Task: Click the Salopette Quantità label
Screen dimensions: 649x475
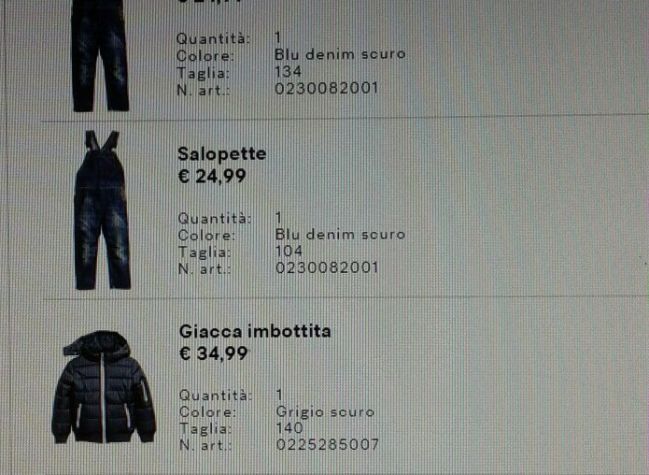Action: [214, 218]
